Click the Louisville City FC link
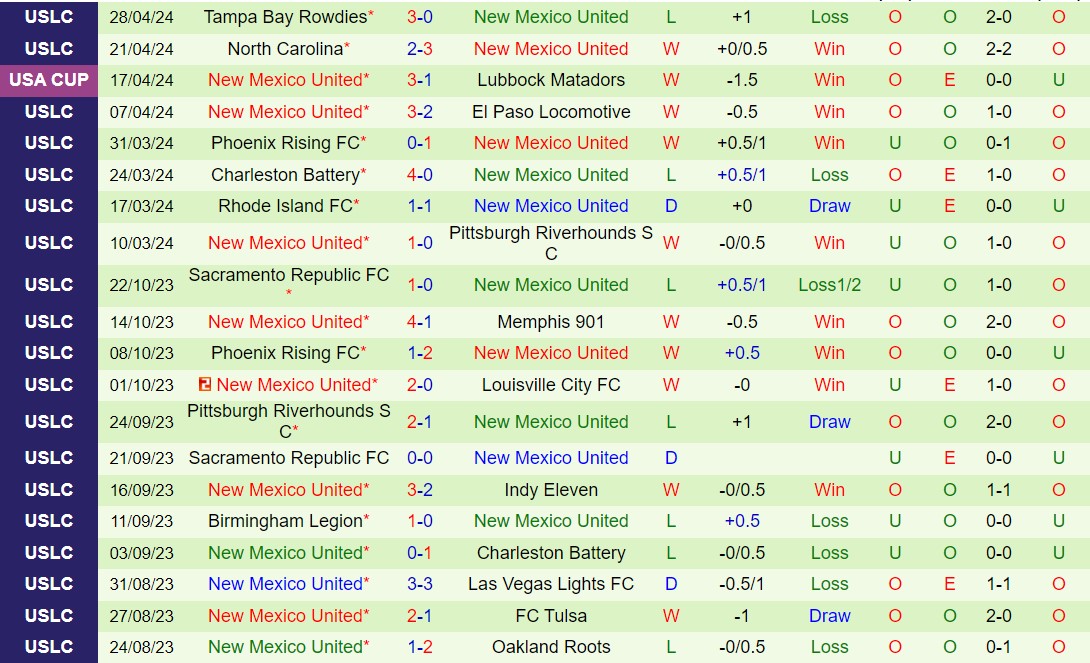The height and width of the screenshot is (663, 1090). click(551, 385)
